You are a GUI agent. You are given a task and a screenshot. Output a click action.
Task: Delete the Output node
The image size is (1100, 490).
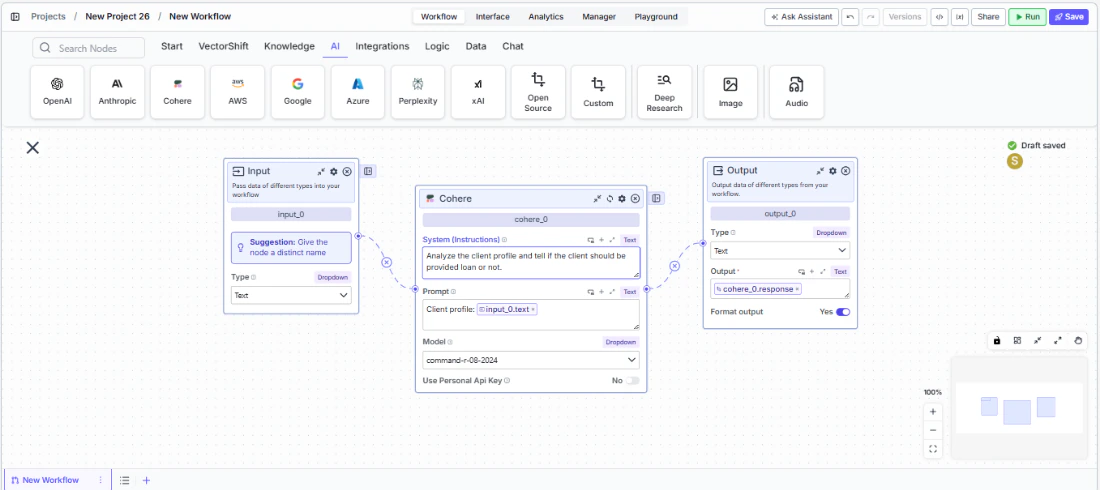[x=845, y=171]
